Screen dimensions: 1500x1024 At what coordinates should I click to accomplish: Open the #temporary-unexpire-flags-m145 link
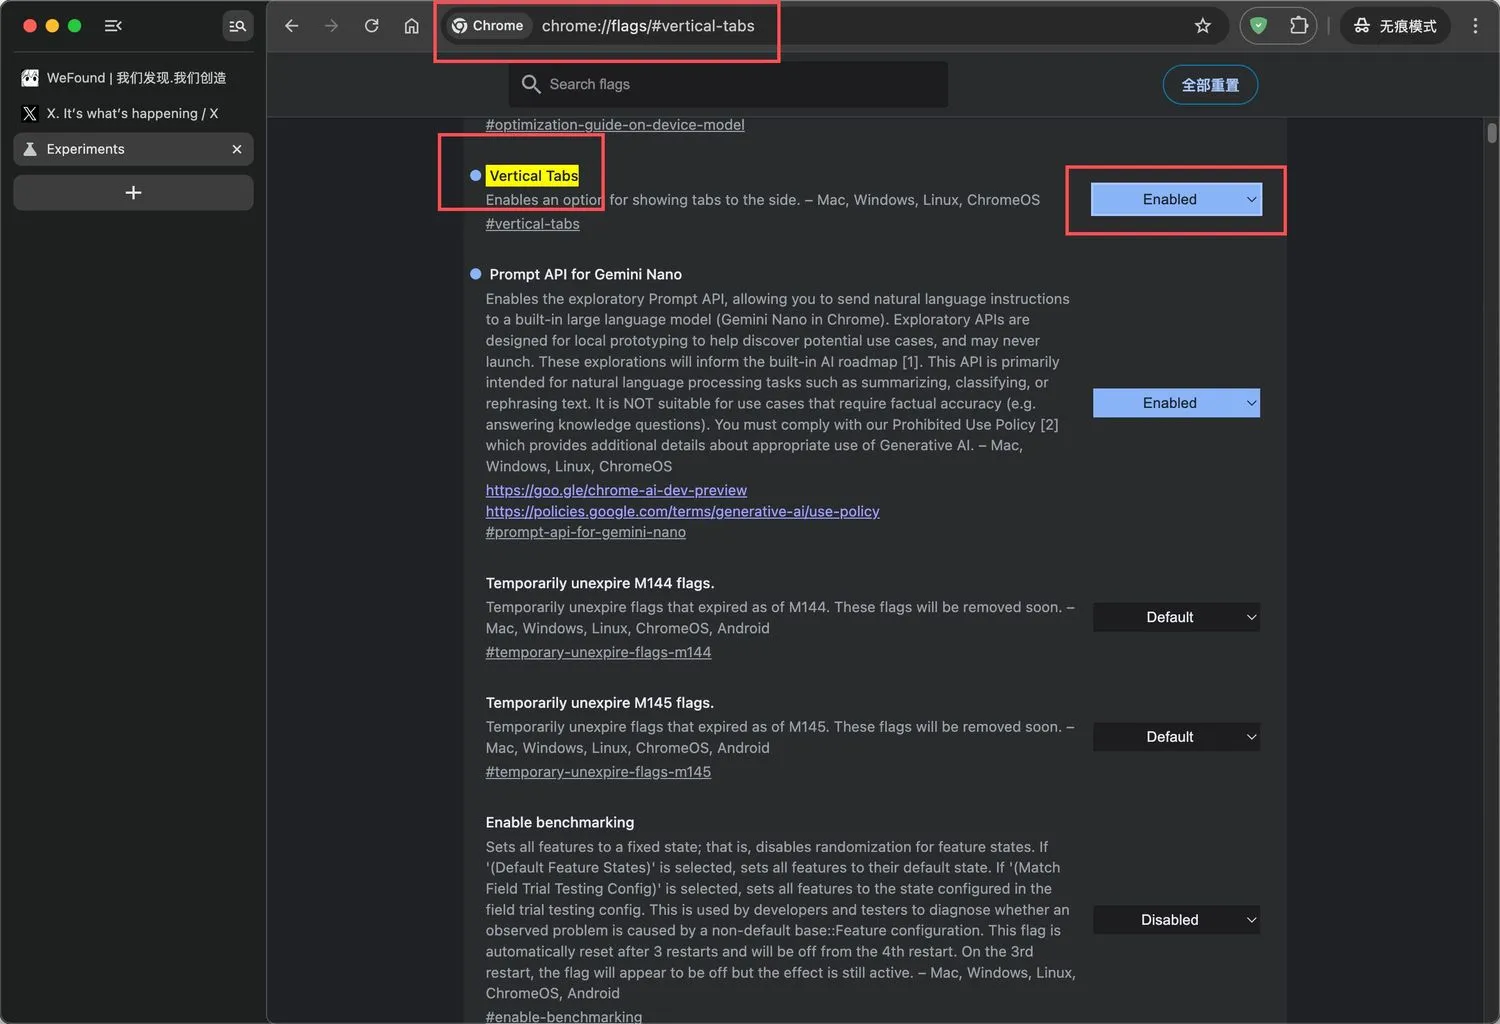(x=599, y=772)
